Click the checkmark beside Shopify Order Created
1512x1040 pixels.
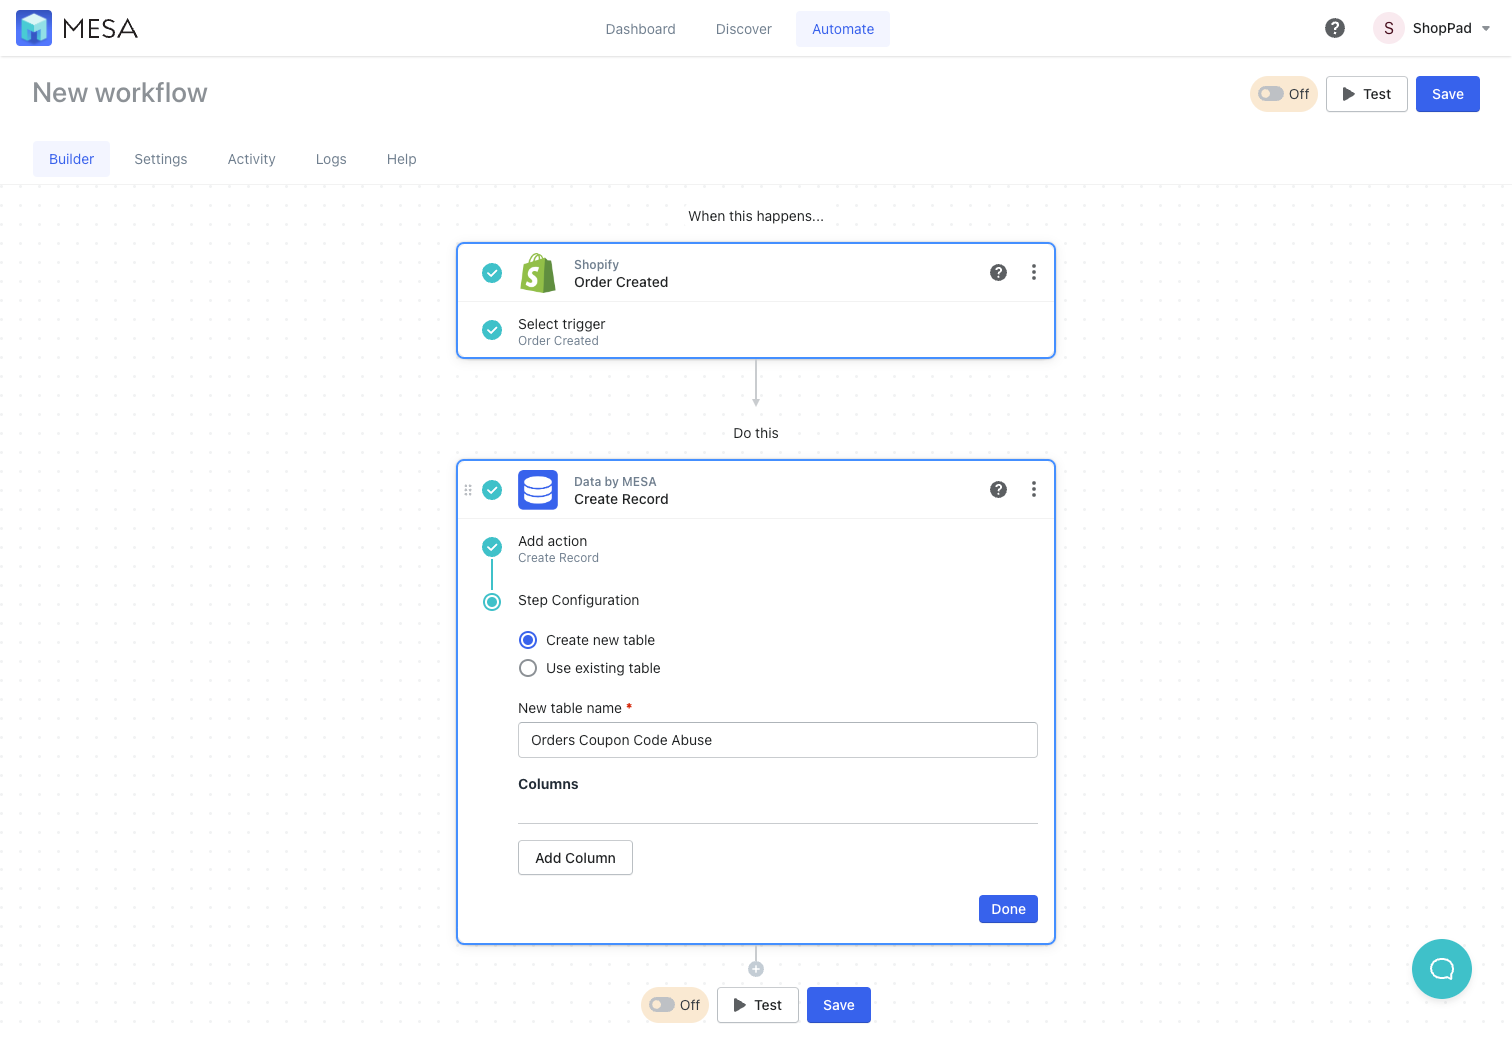pos(492,273)
